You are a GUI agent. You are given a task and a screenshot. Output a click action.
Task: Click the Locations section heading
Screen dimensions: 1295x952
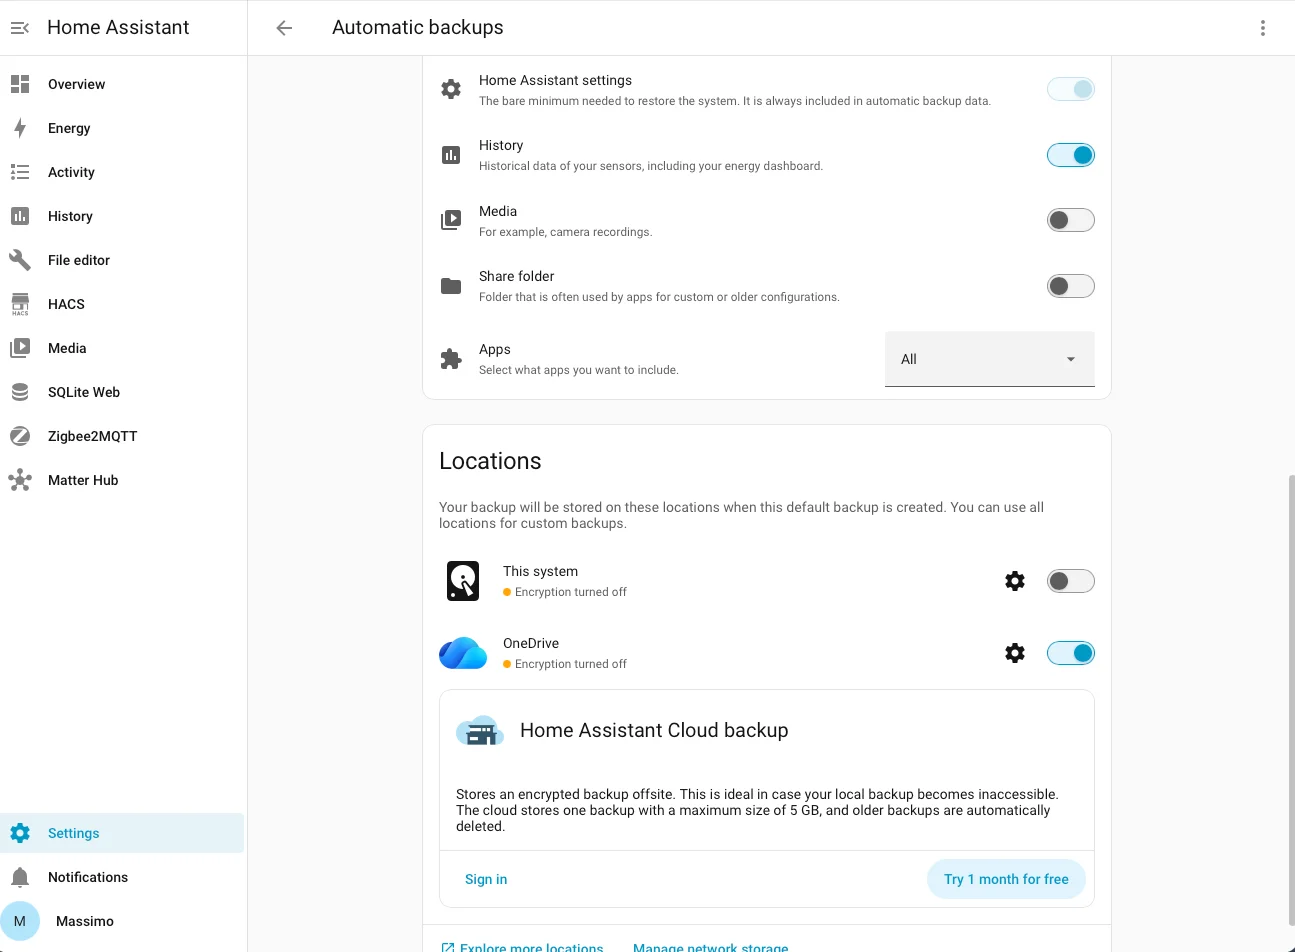click(490, 461)
